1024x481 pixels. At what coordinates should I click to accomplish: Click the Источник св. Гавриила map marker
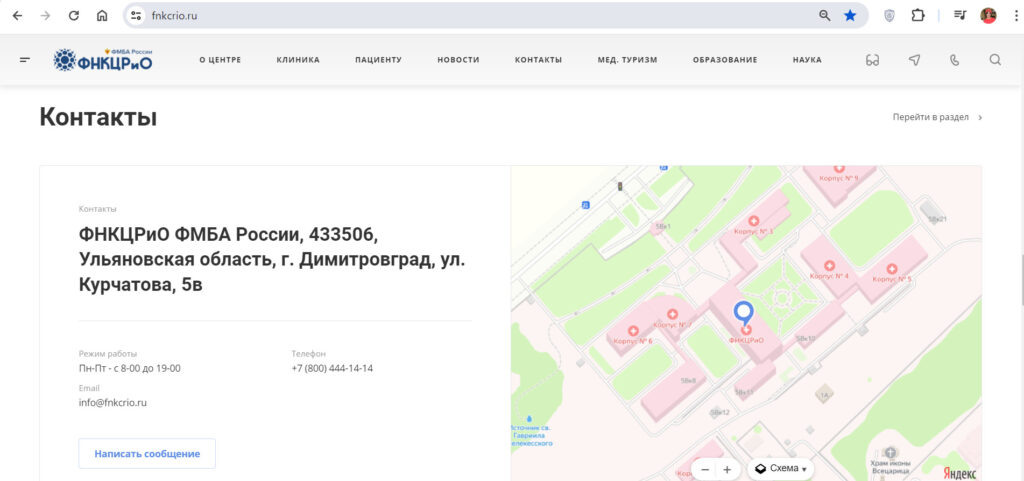(x=528, y=418)
